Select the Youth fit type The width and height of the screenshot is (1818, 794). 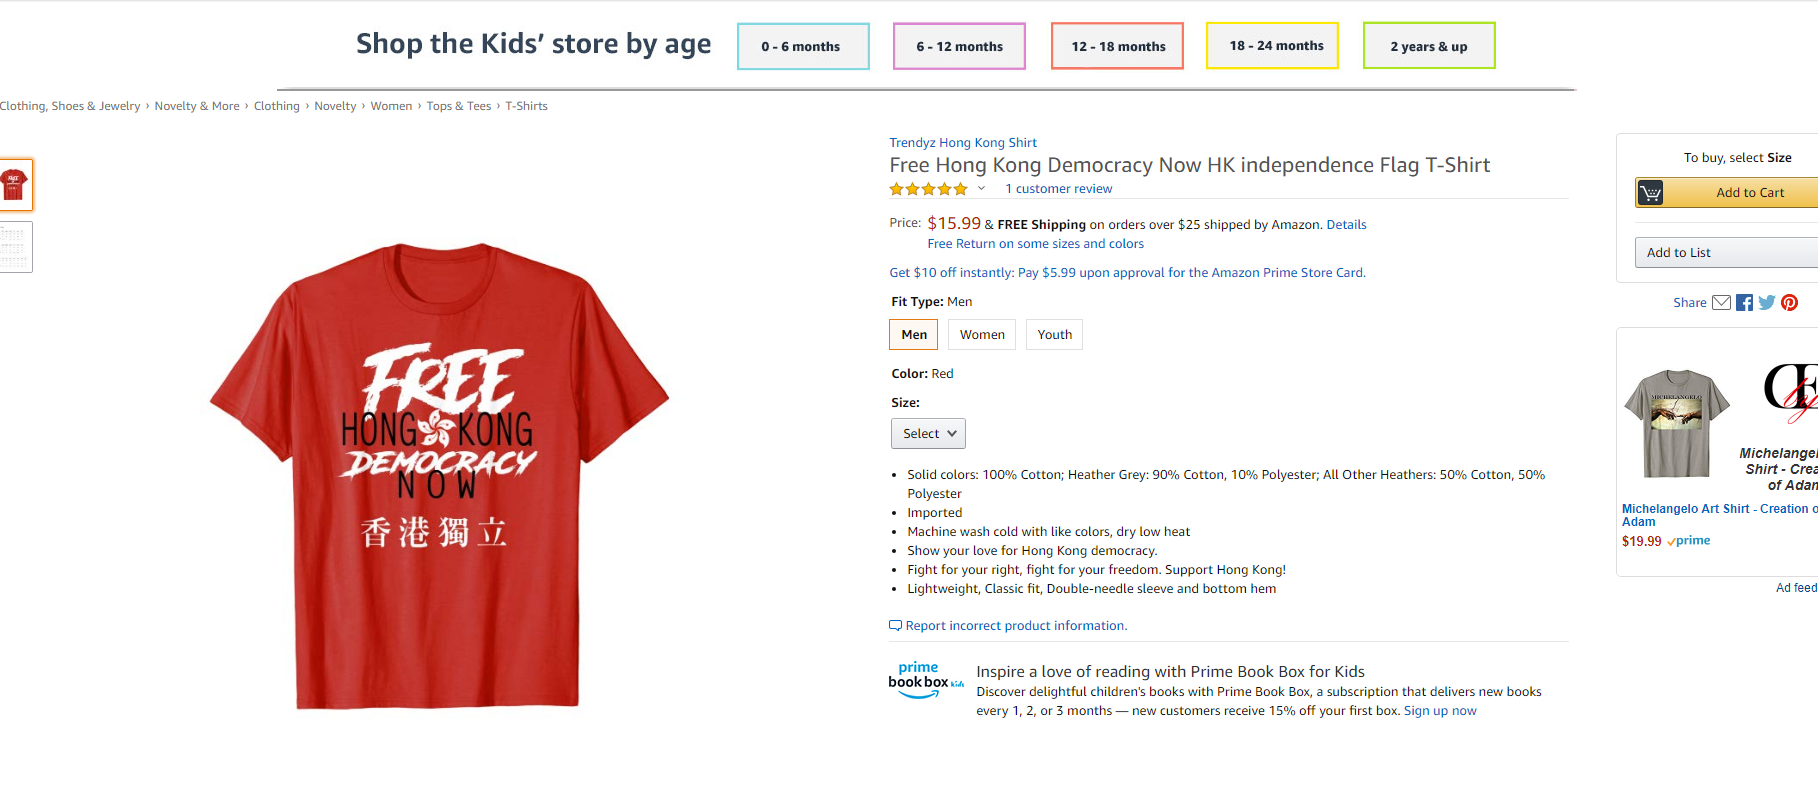coord(1054,335)
